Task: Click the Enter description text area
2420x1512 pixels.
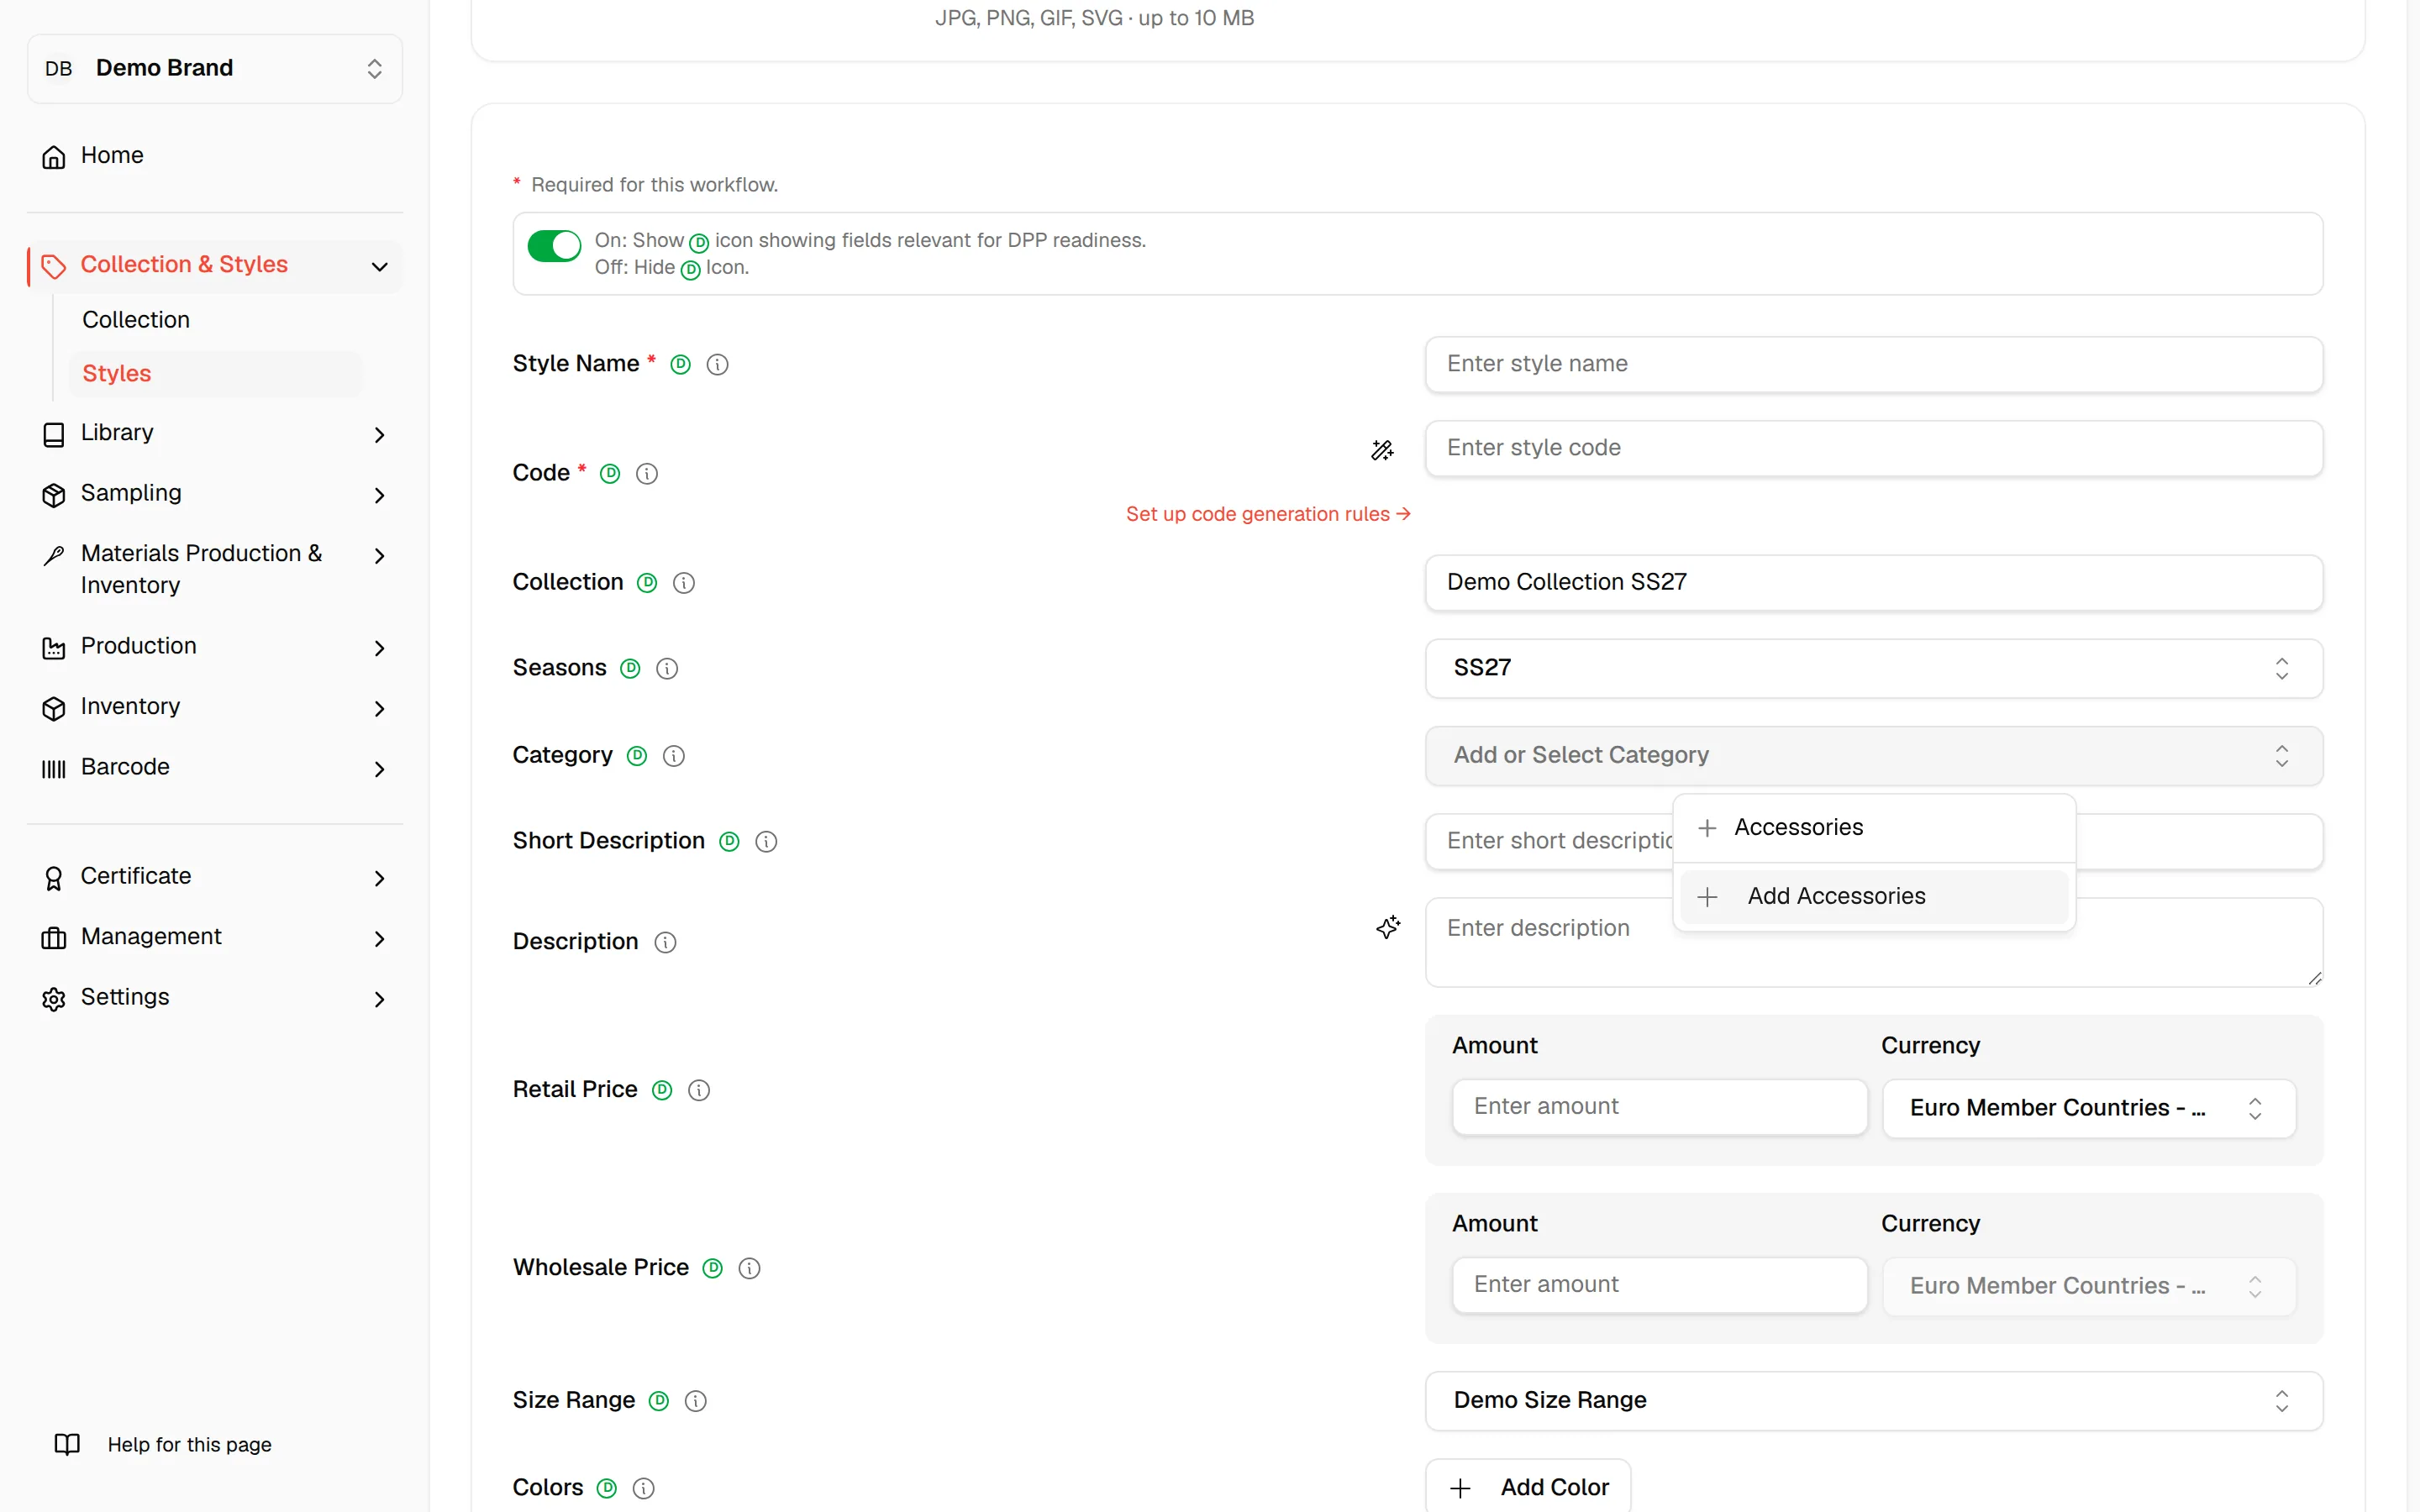Action: click(x=1873, y=942)
